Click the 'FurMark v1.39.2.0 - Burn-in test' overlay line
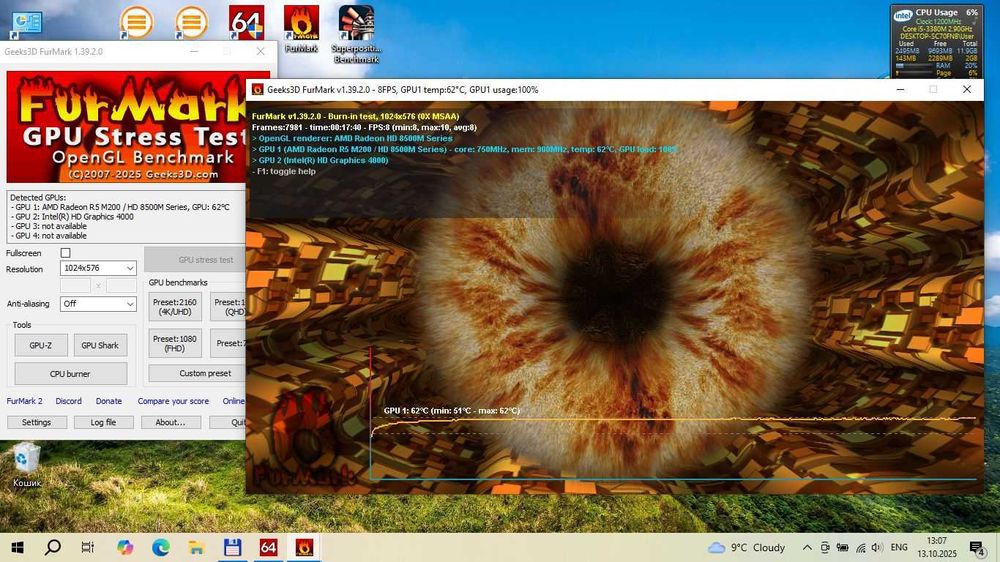Image resolution: width=1000 pixels, height=562 pixels. 355,117
